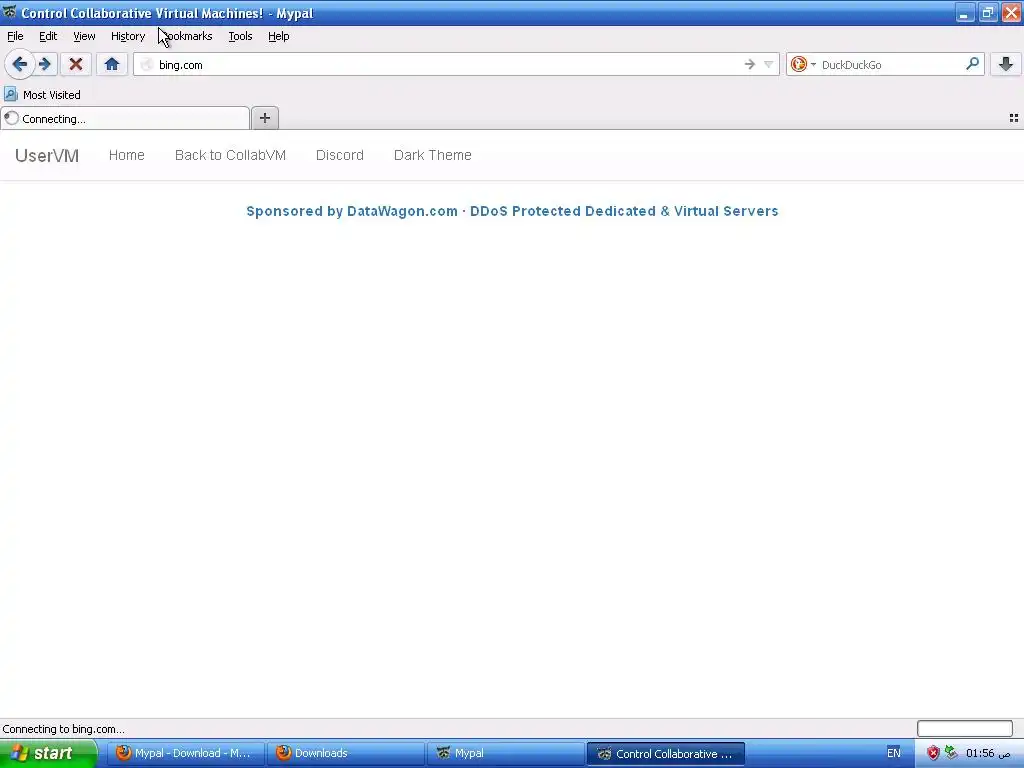1024x768 pixels.
Task: Open the History menu
Action: [128, 36]
